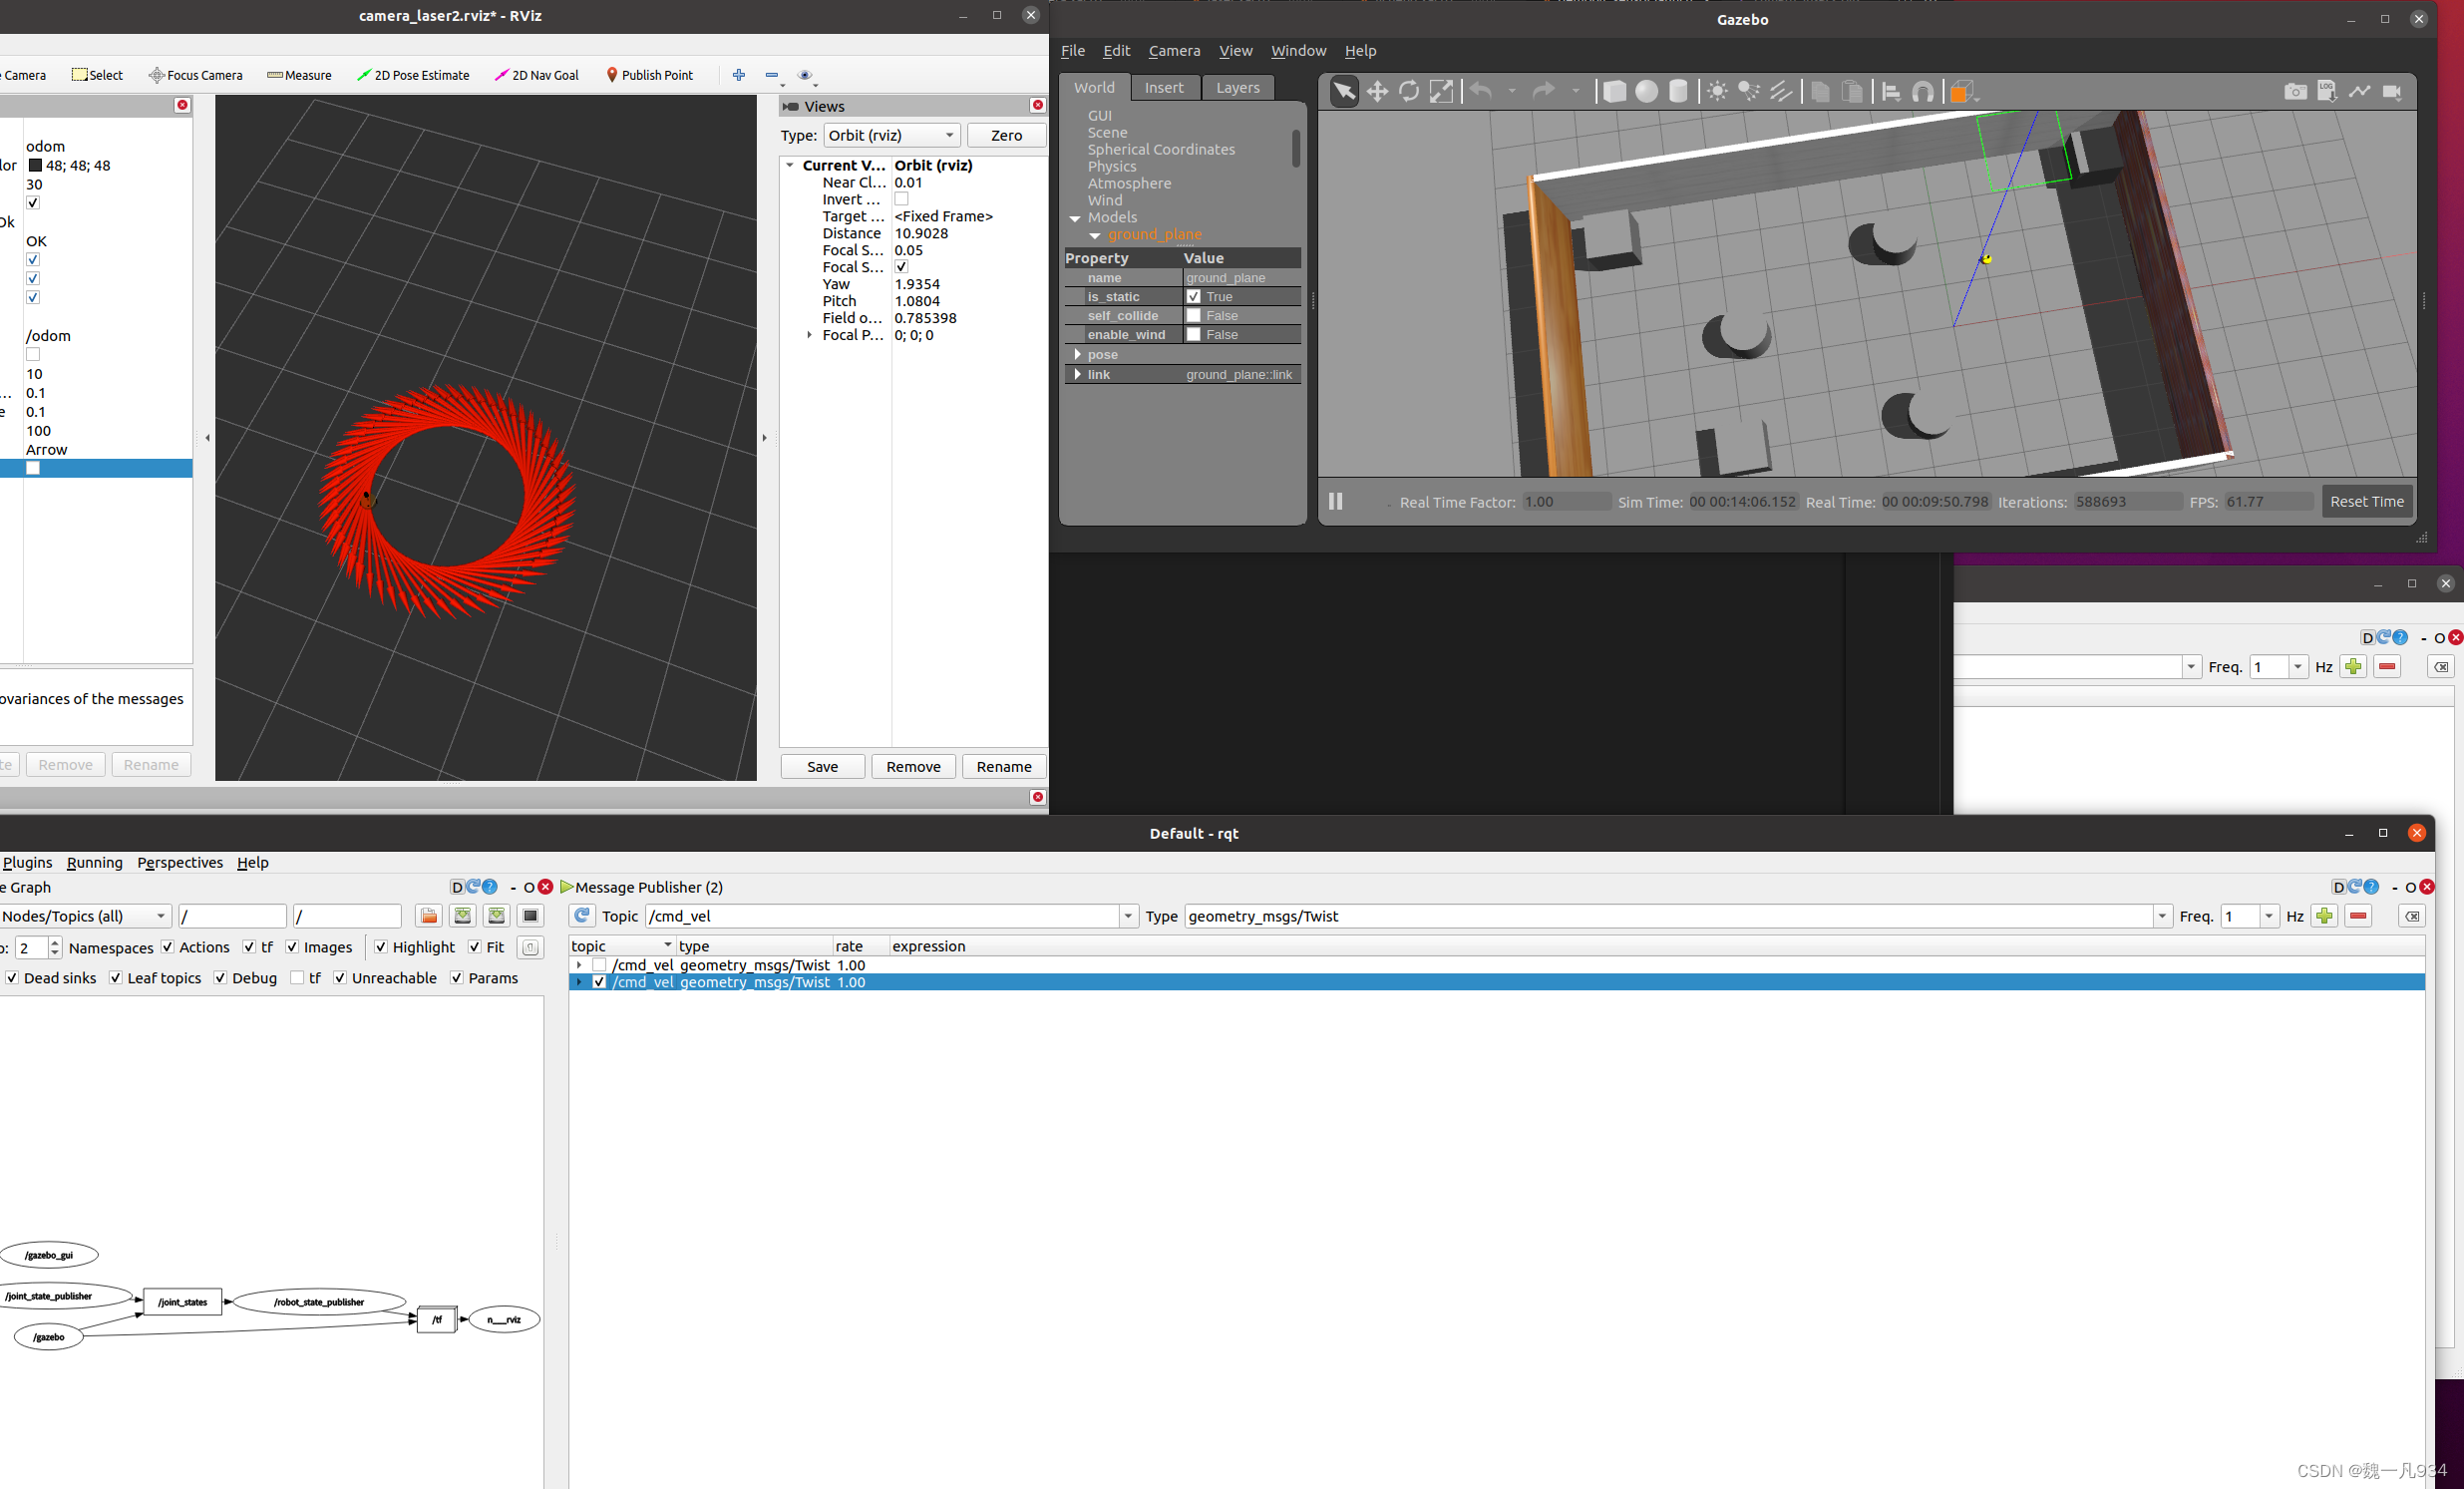Image resolution: width=2464 pixels, height=1489 pixels.
Task: Open Nodes/Topics (all) dropdown
Action: tap(84, 916)
